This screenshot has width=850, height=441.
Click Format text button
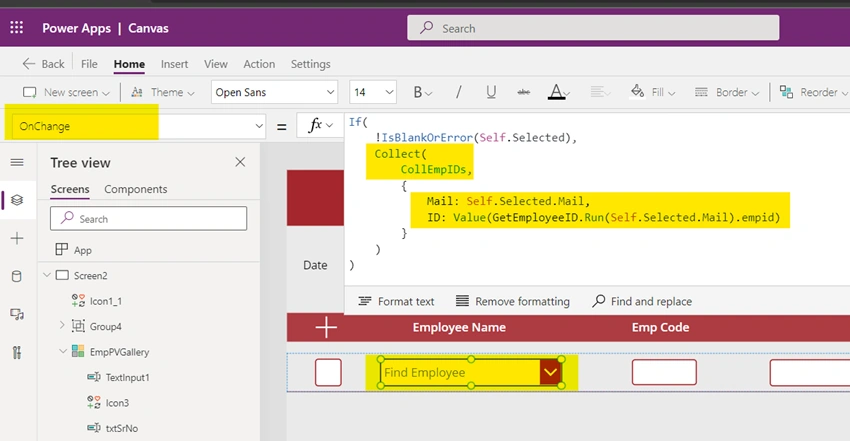click(396, 301)
